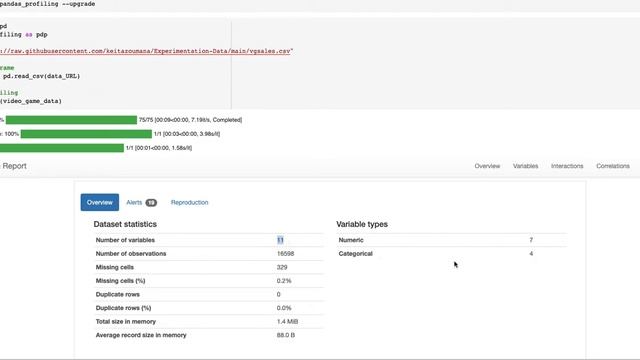Click Average record size value 88.0 B

coord(286,335)
